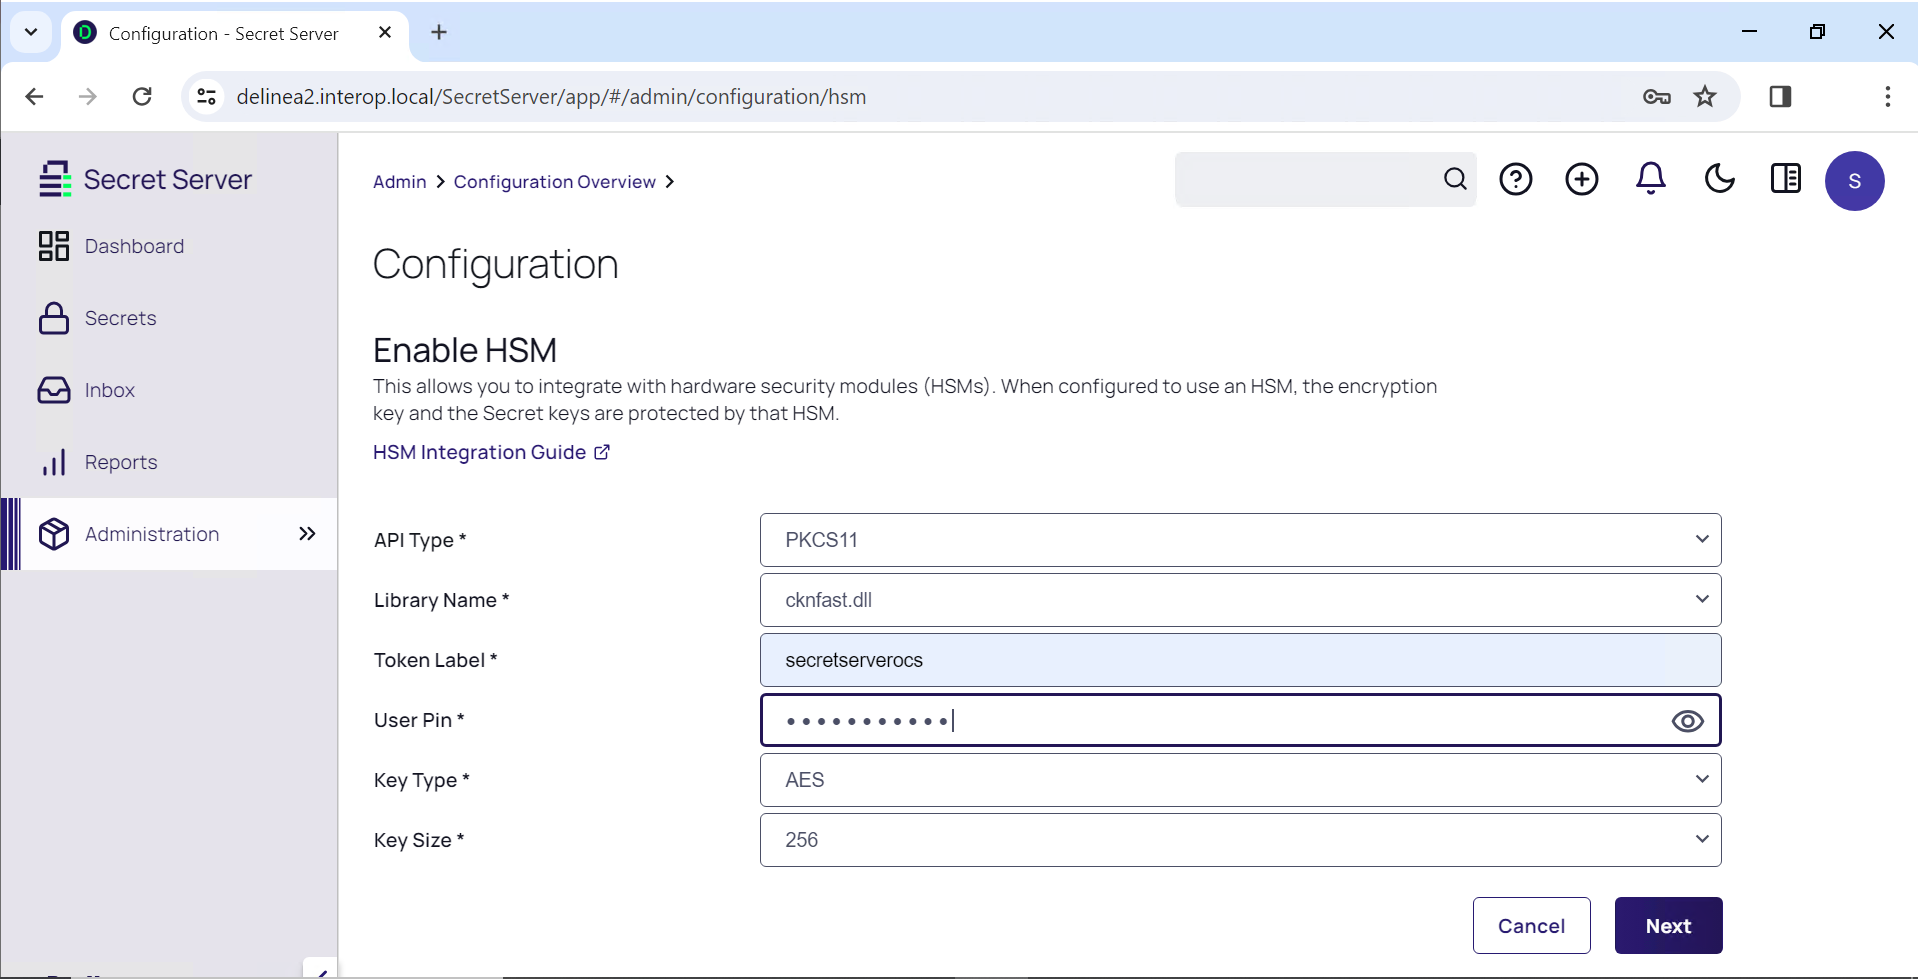Bookmark this page with the star

[1705, 96]
